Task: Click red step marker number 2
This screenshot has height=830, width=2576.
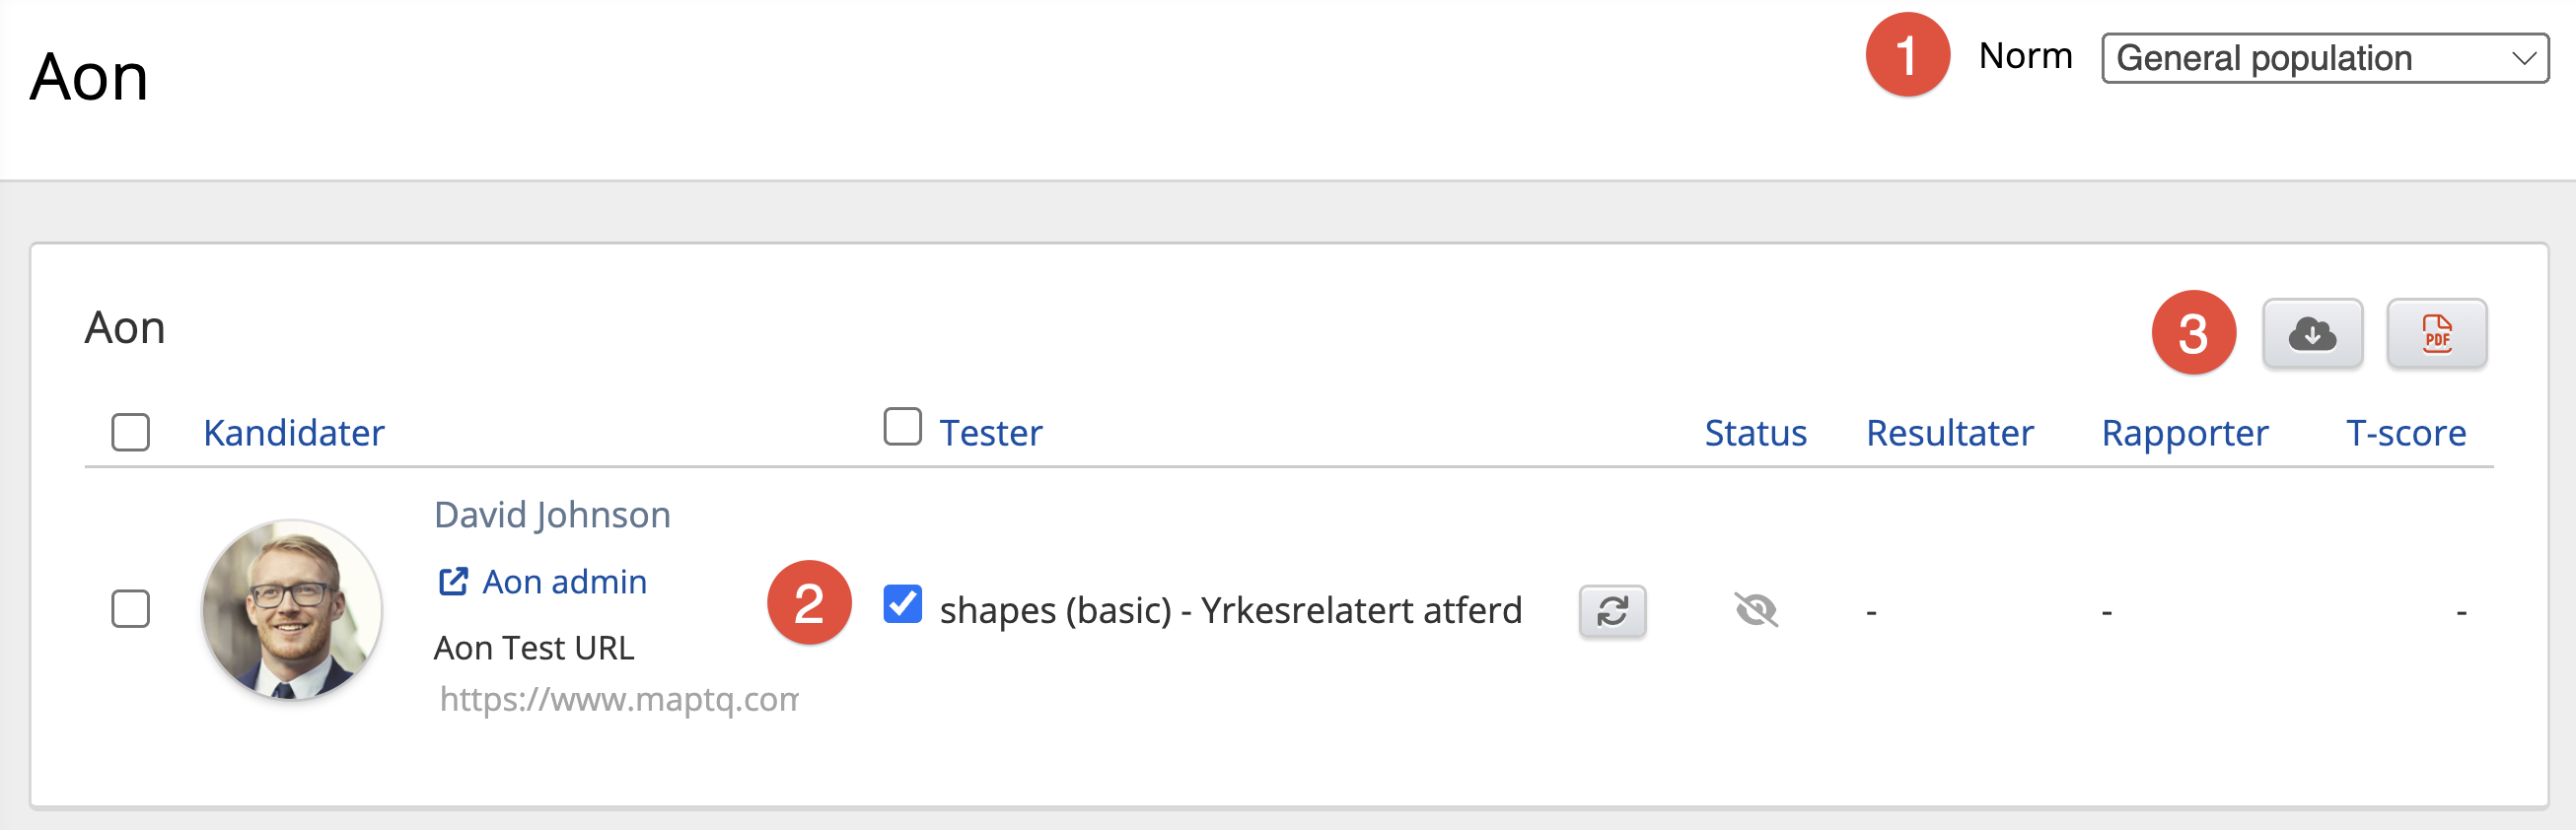Action: (809, 602)
